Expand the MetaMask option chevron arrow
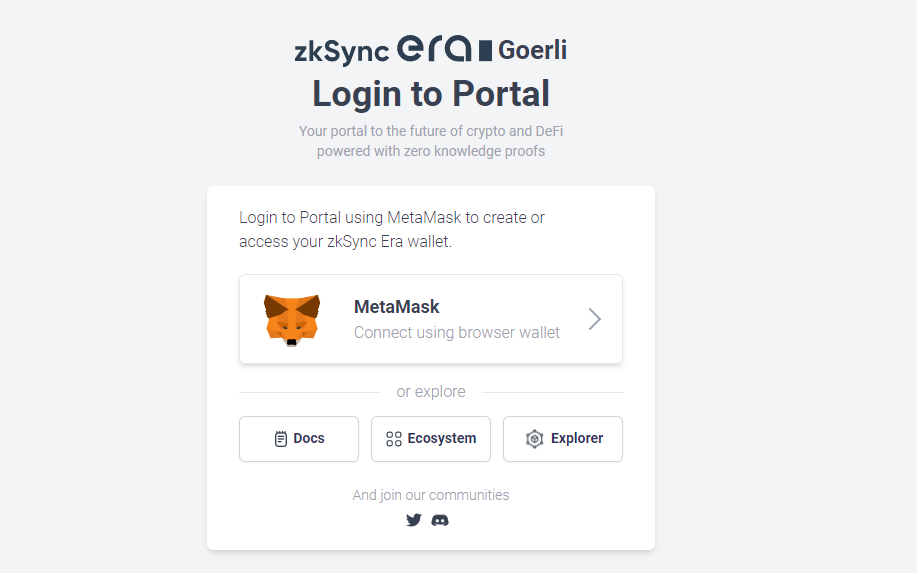The height and width of the screenshot is (573, 917). [x=595, y=319]
